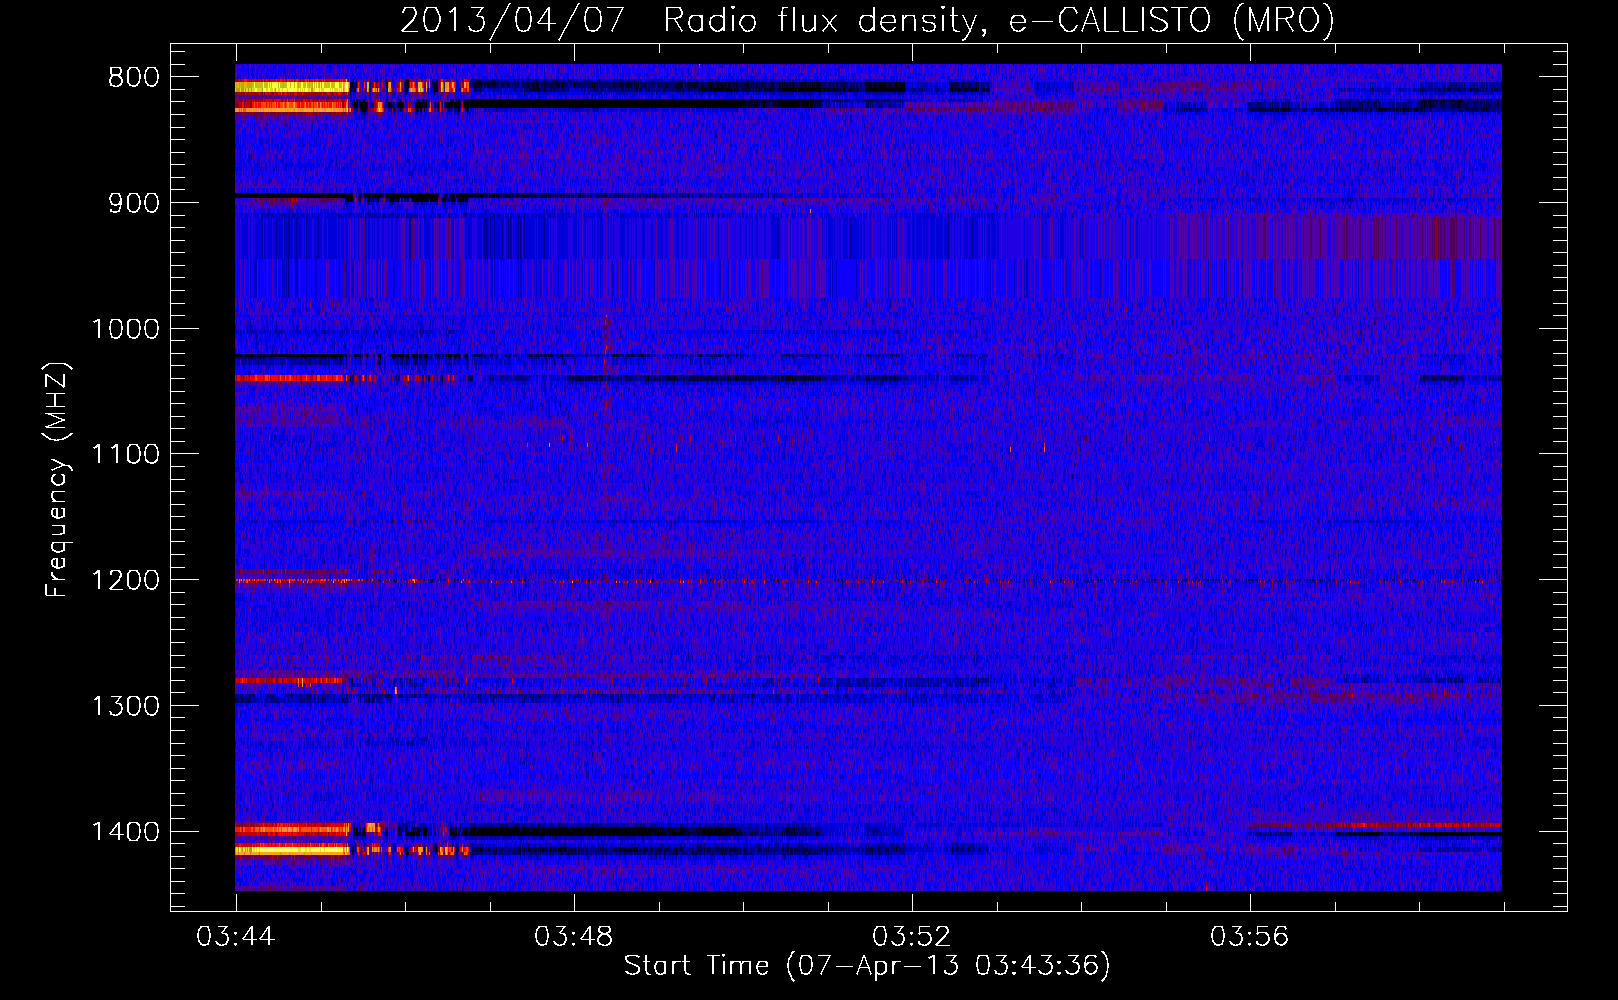
Task: Click the 1300 frequency tick label
Action: pyautogui.click(x=125, y=707)
